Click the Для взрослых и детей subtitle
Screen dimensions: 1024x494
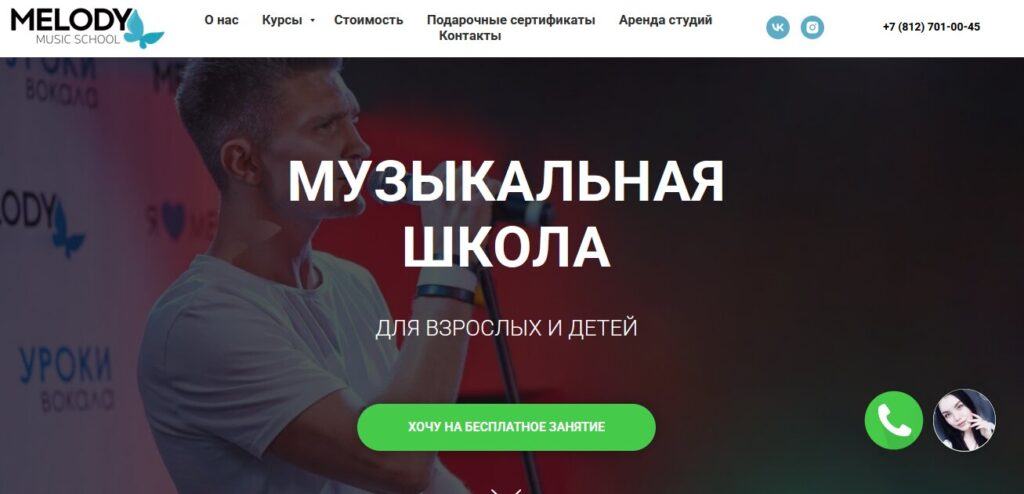pyautogui.click(x=506, y=327)
